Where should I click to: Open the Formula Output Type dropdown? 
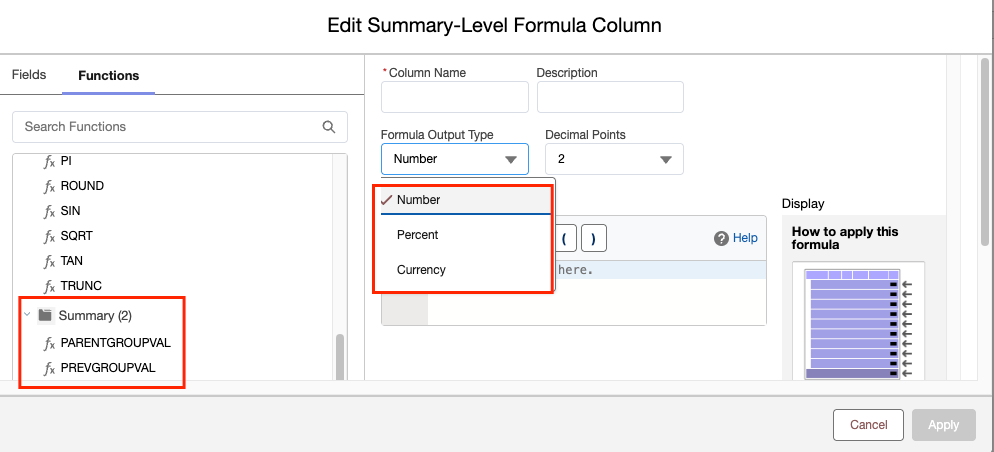(455, 159)
